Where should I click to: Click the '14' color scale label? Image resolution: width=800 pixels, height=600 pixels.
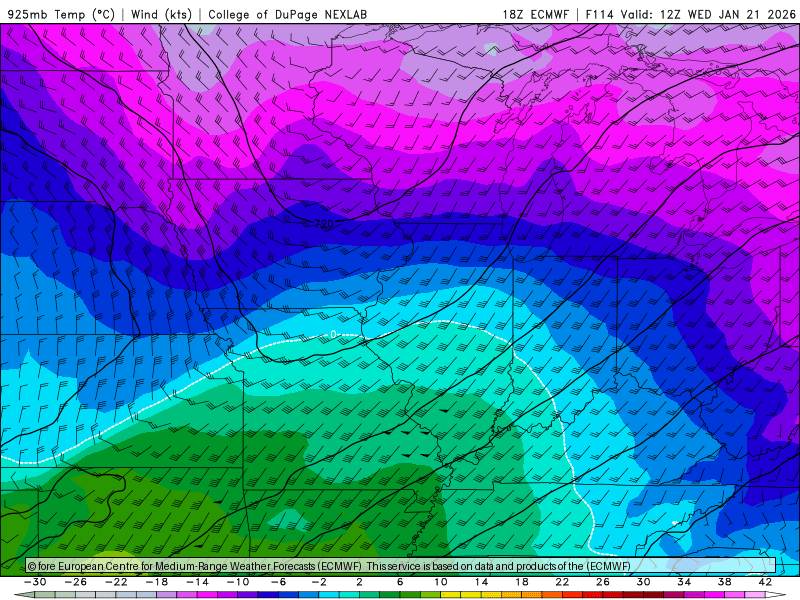[481, 582]
